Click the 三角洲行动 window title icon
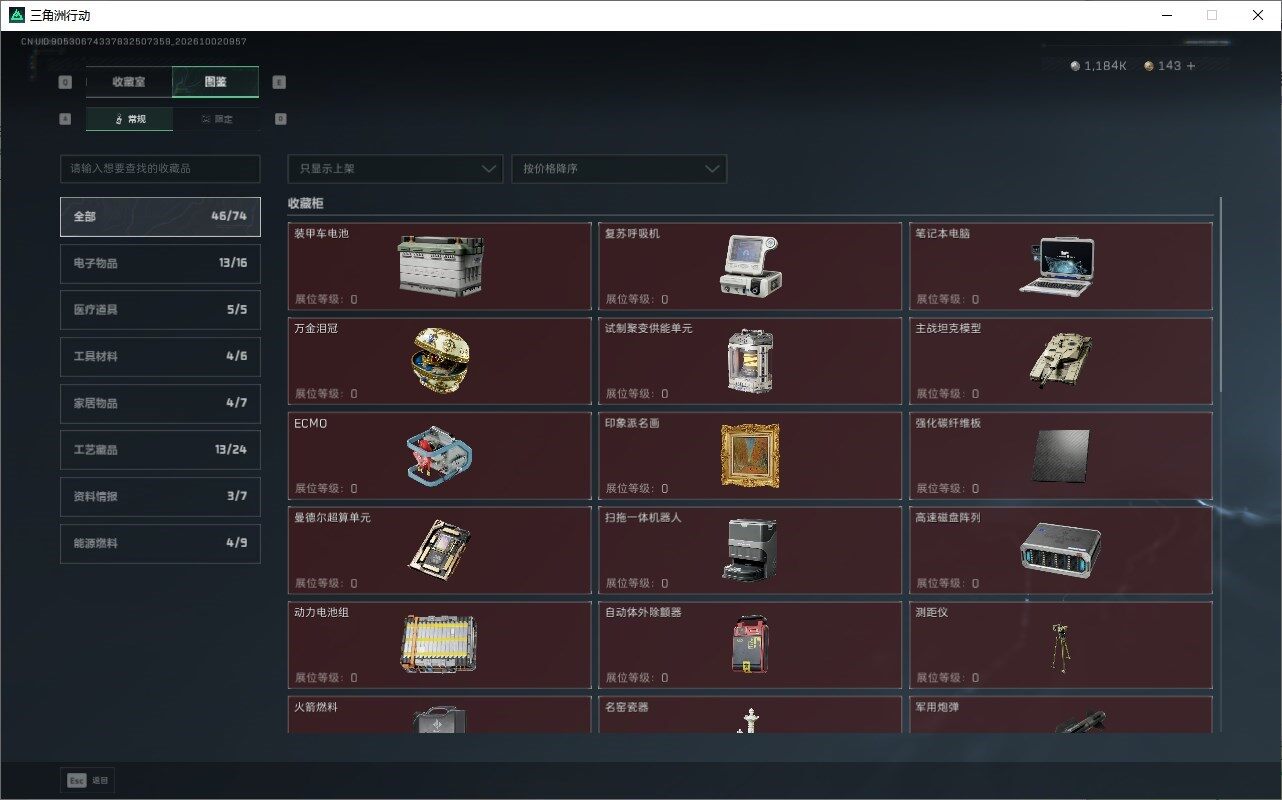This screenshot has width=1282, height=800. click(x=17, y=15)
